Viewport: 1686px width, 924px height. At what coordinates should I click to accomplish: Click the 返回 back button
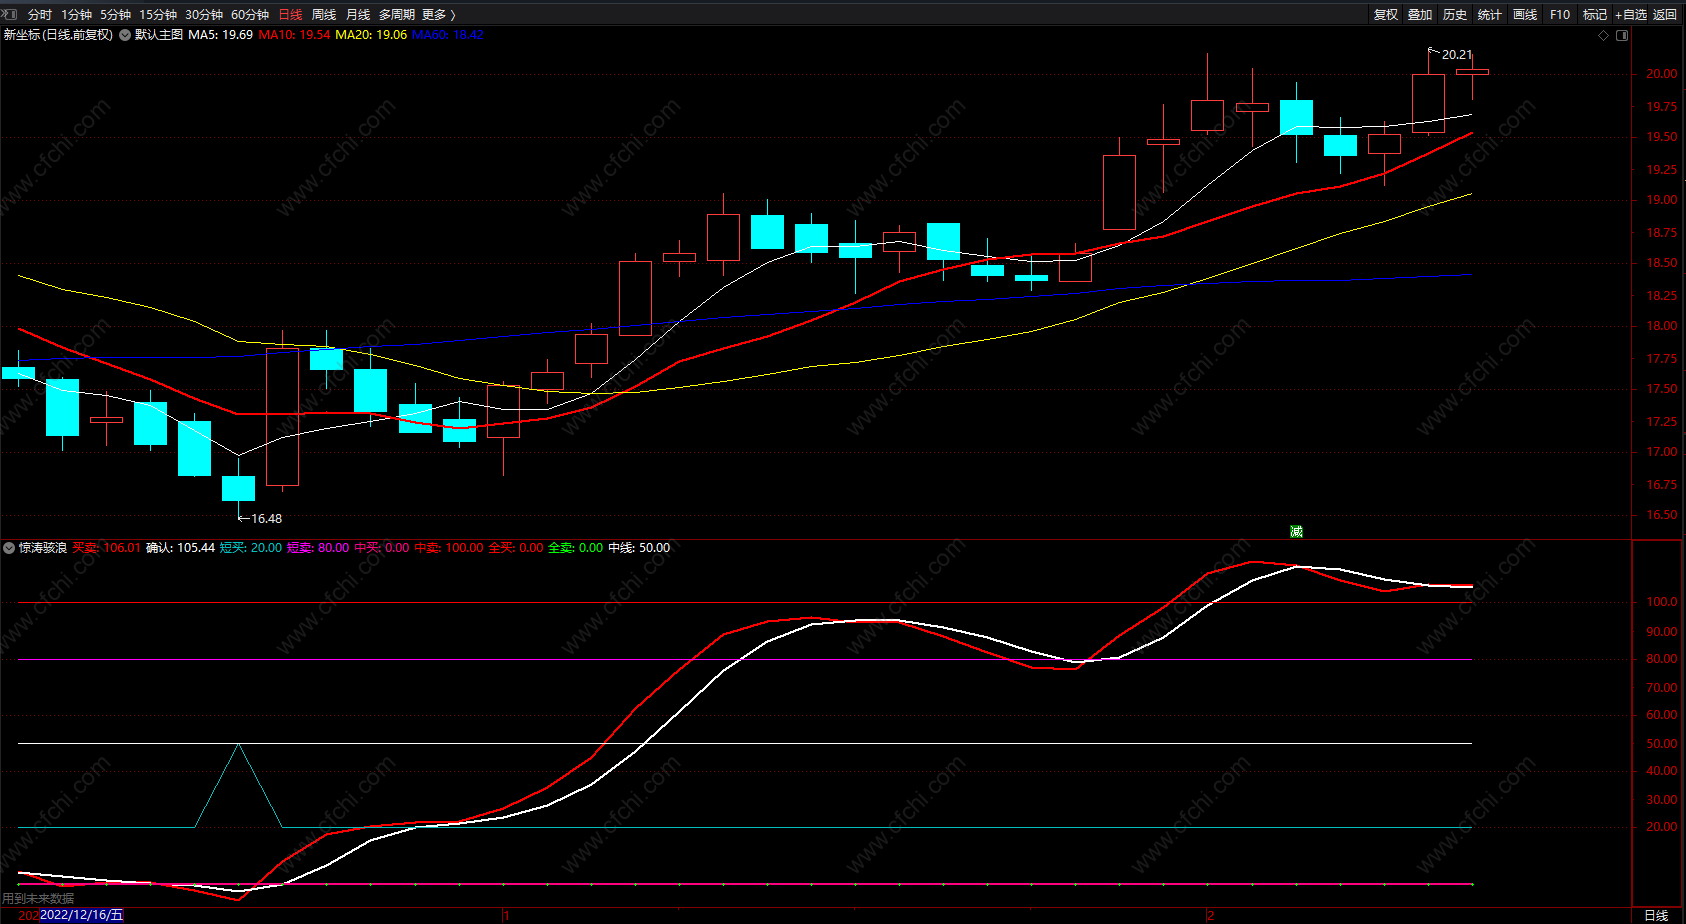(x=1665, y=15)
